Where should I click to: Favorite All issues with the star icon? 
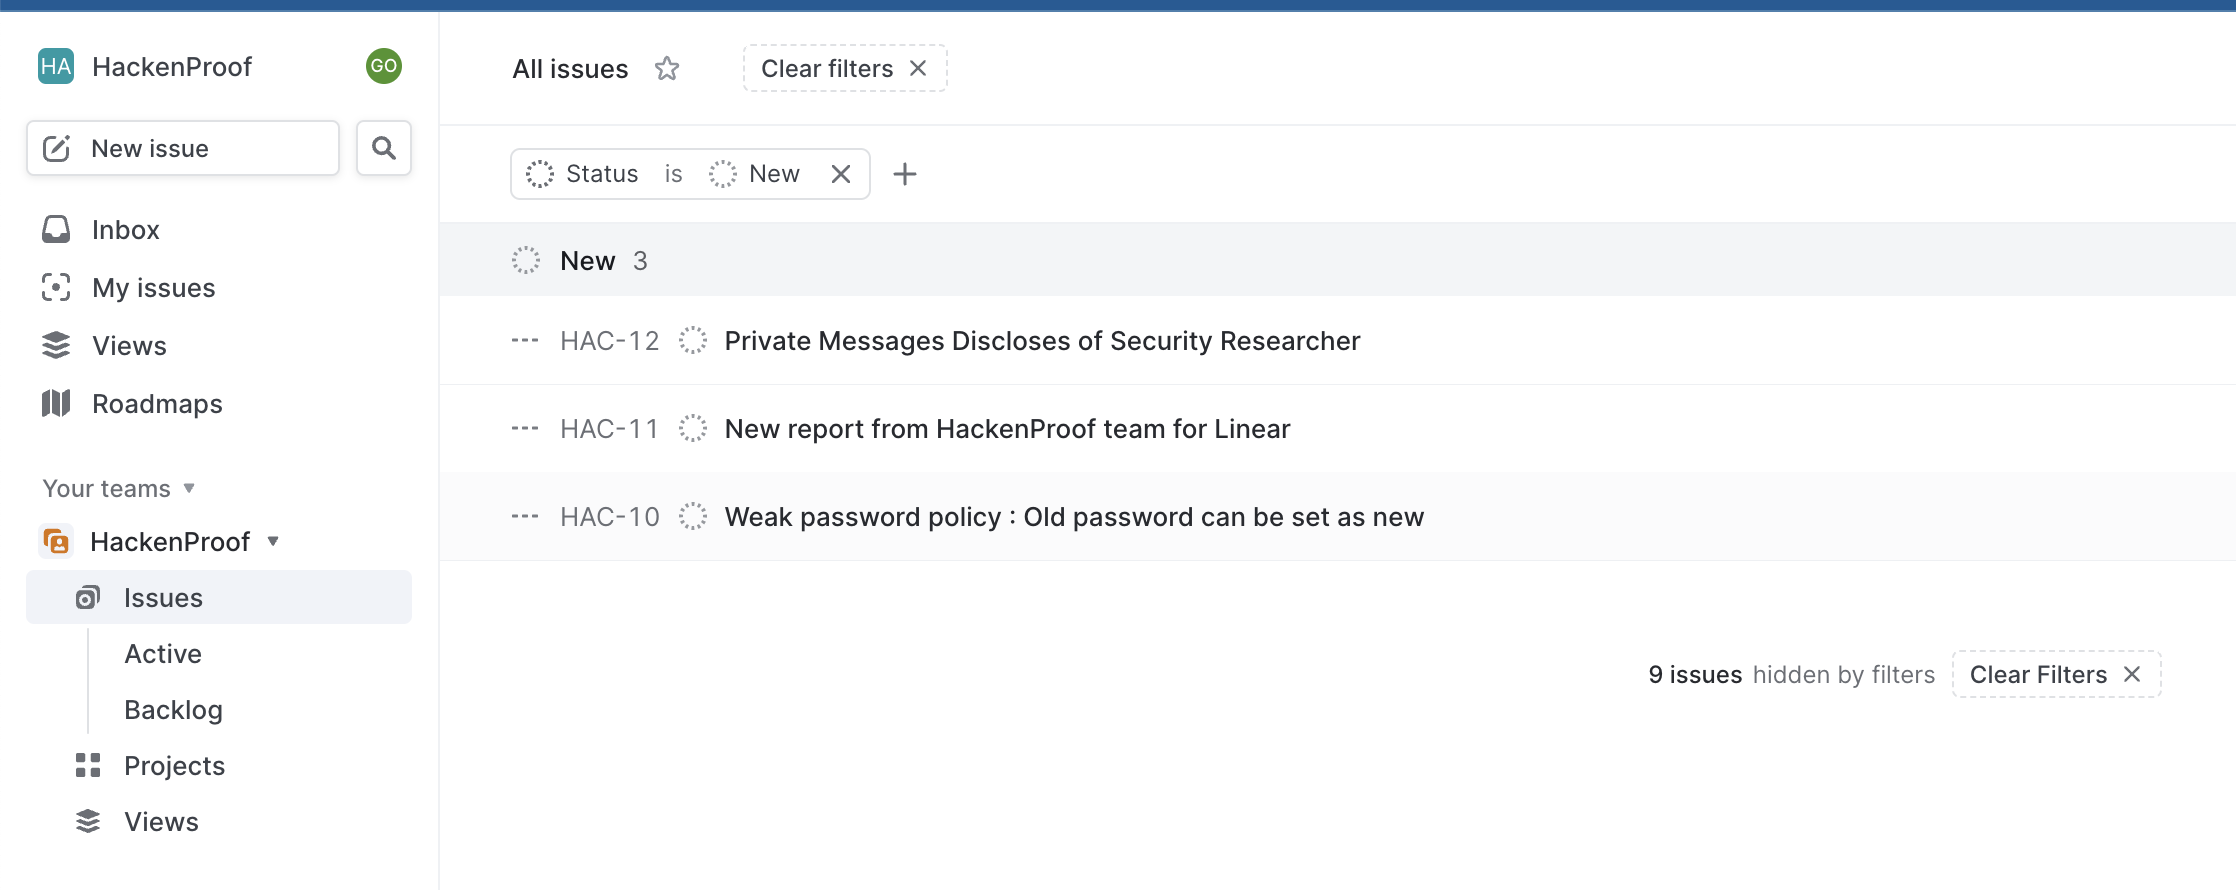point(667,69)
